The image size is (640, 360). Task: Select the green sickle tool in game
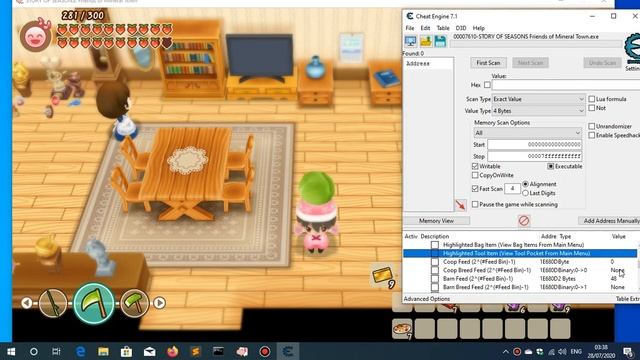tap(93, 303)
